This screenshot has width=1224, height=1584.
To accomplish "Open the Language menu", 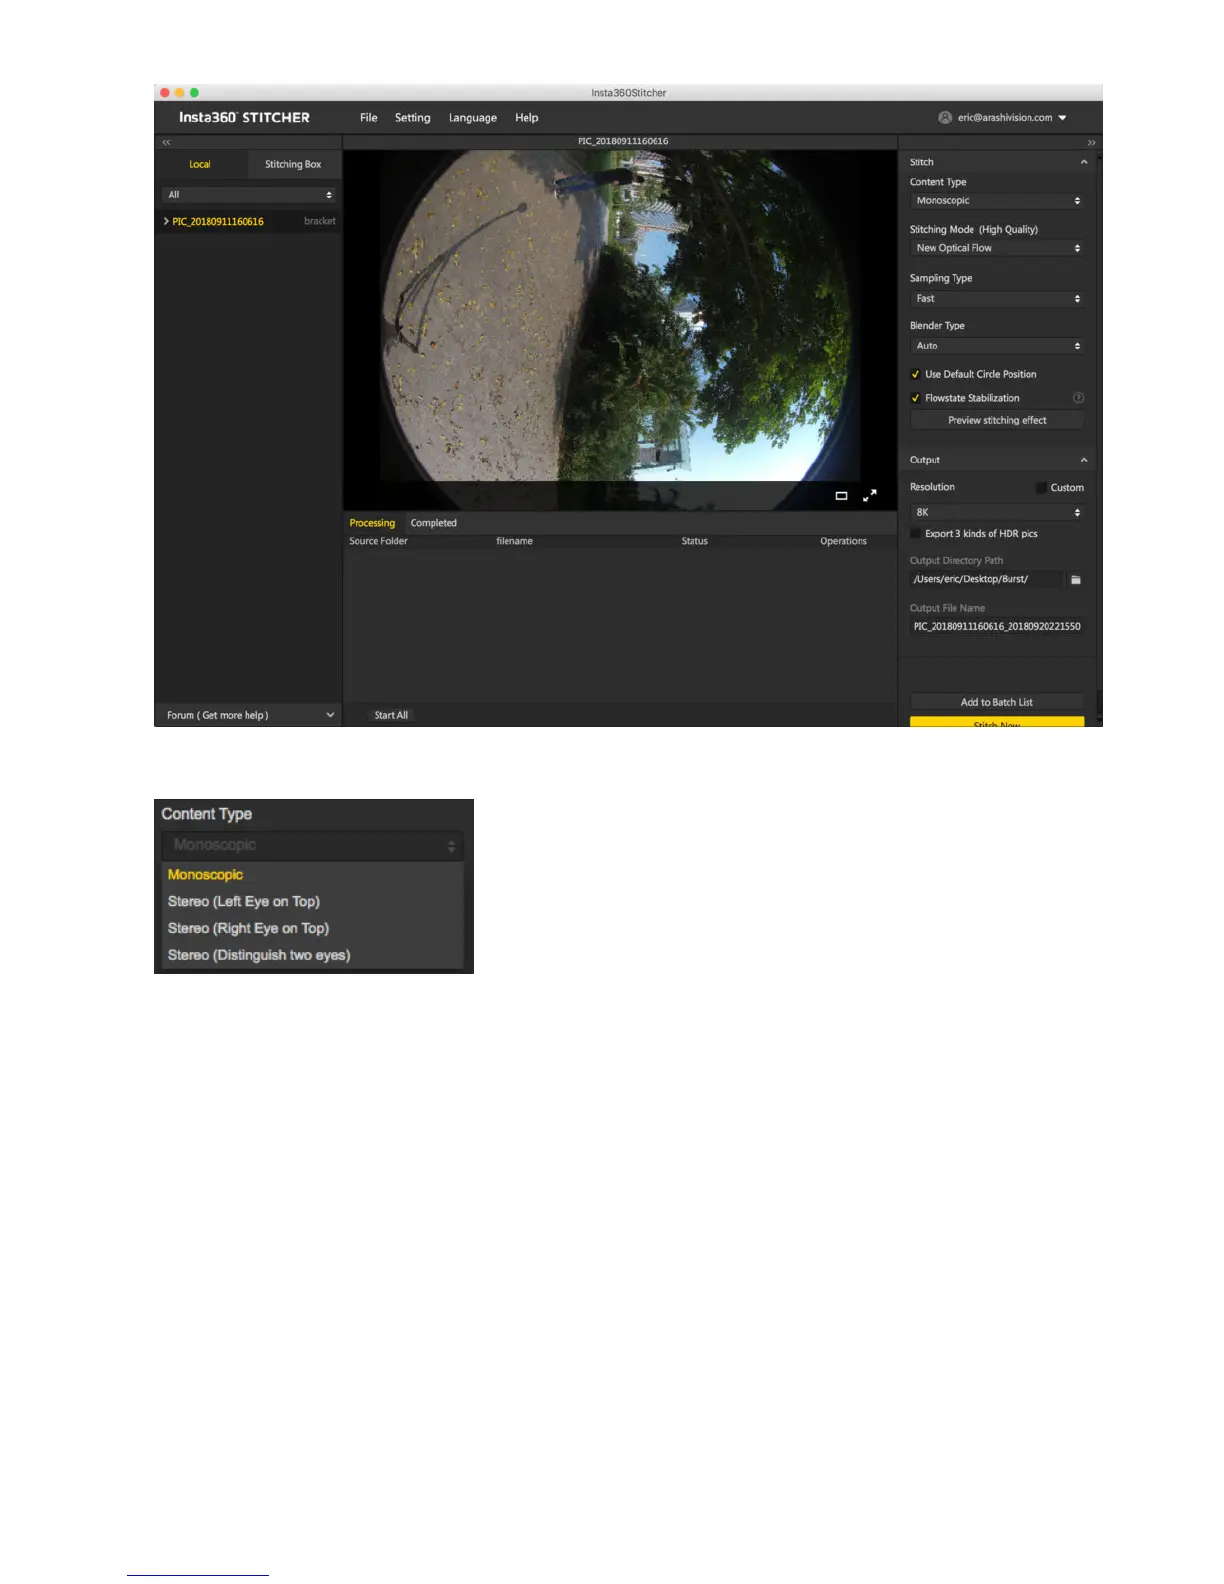I will (x=473, y=118).
